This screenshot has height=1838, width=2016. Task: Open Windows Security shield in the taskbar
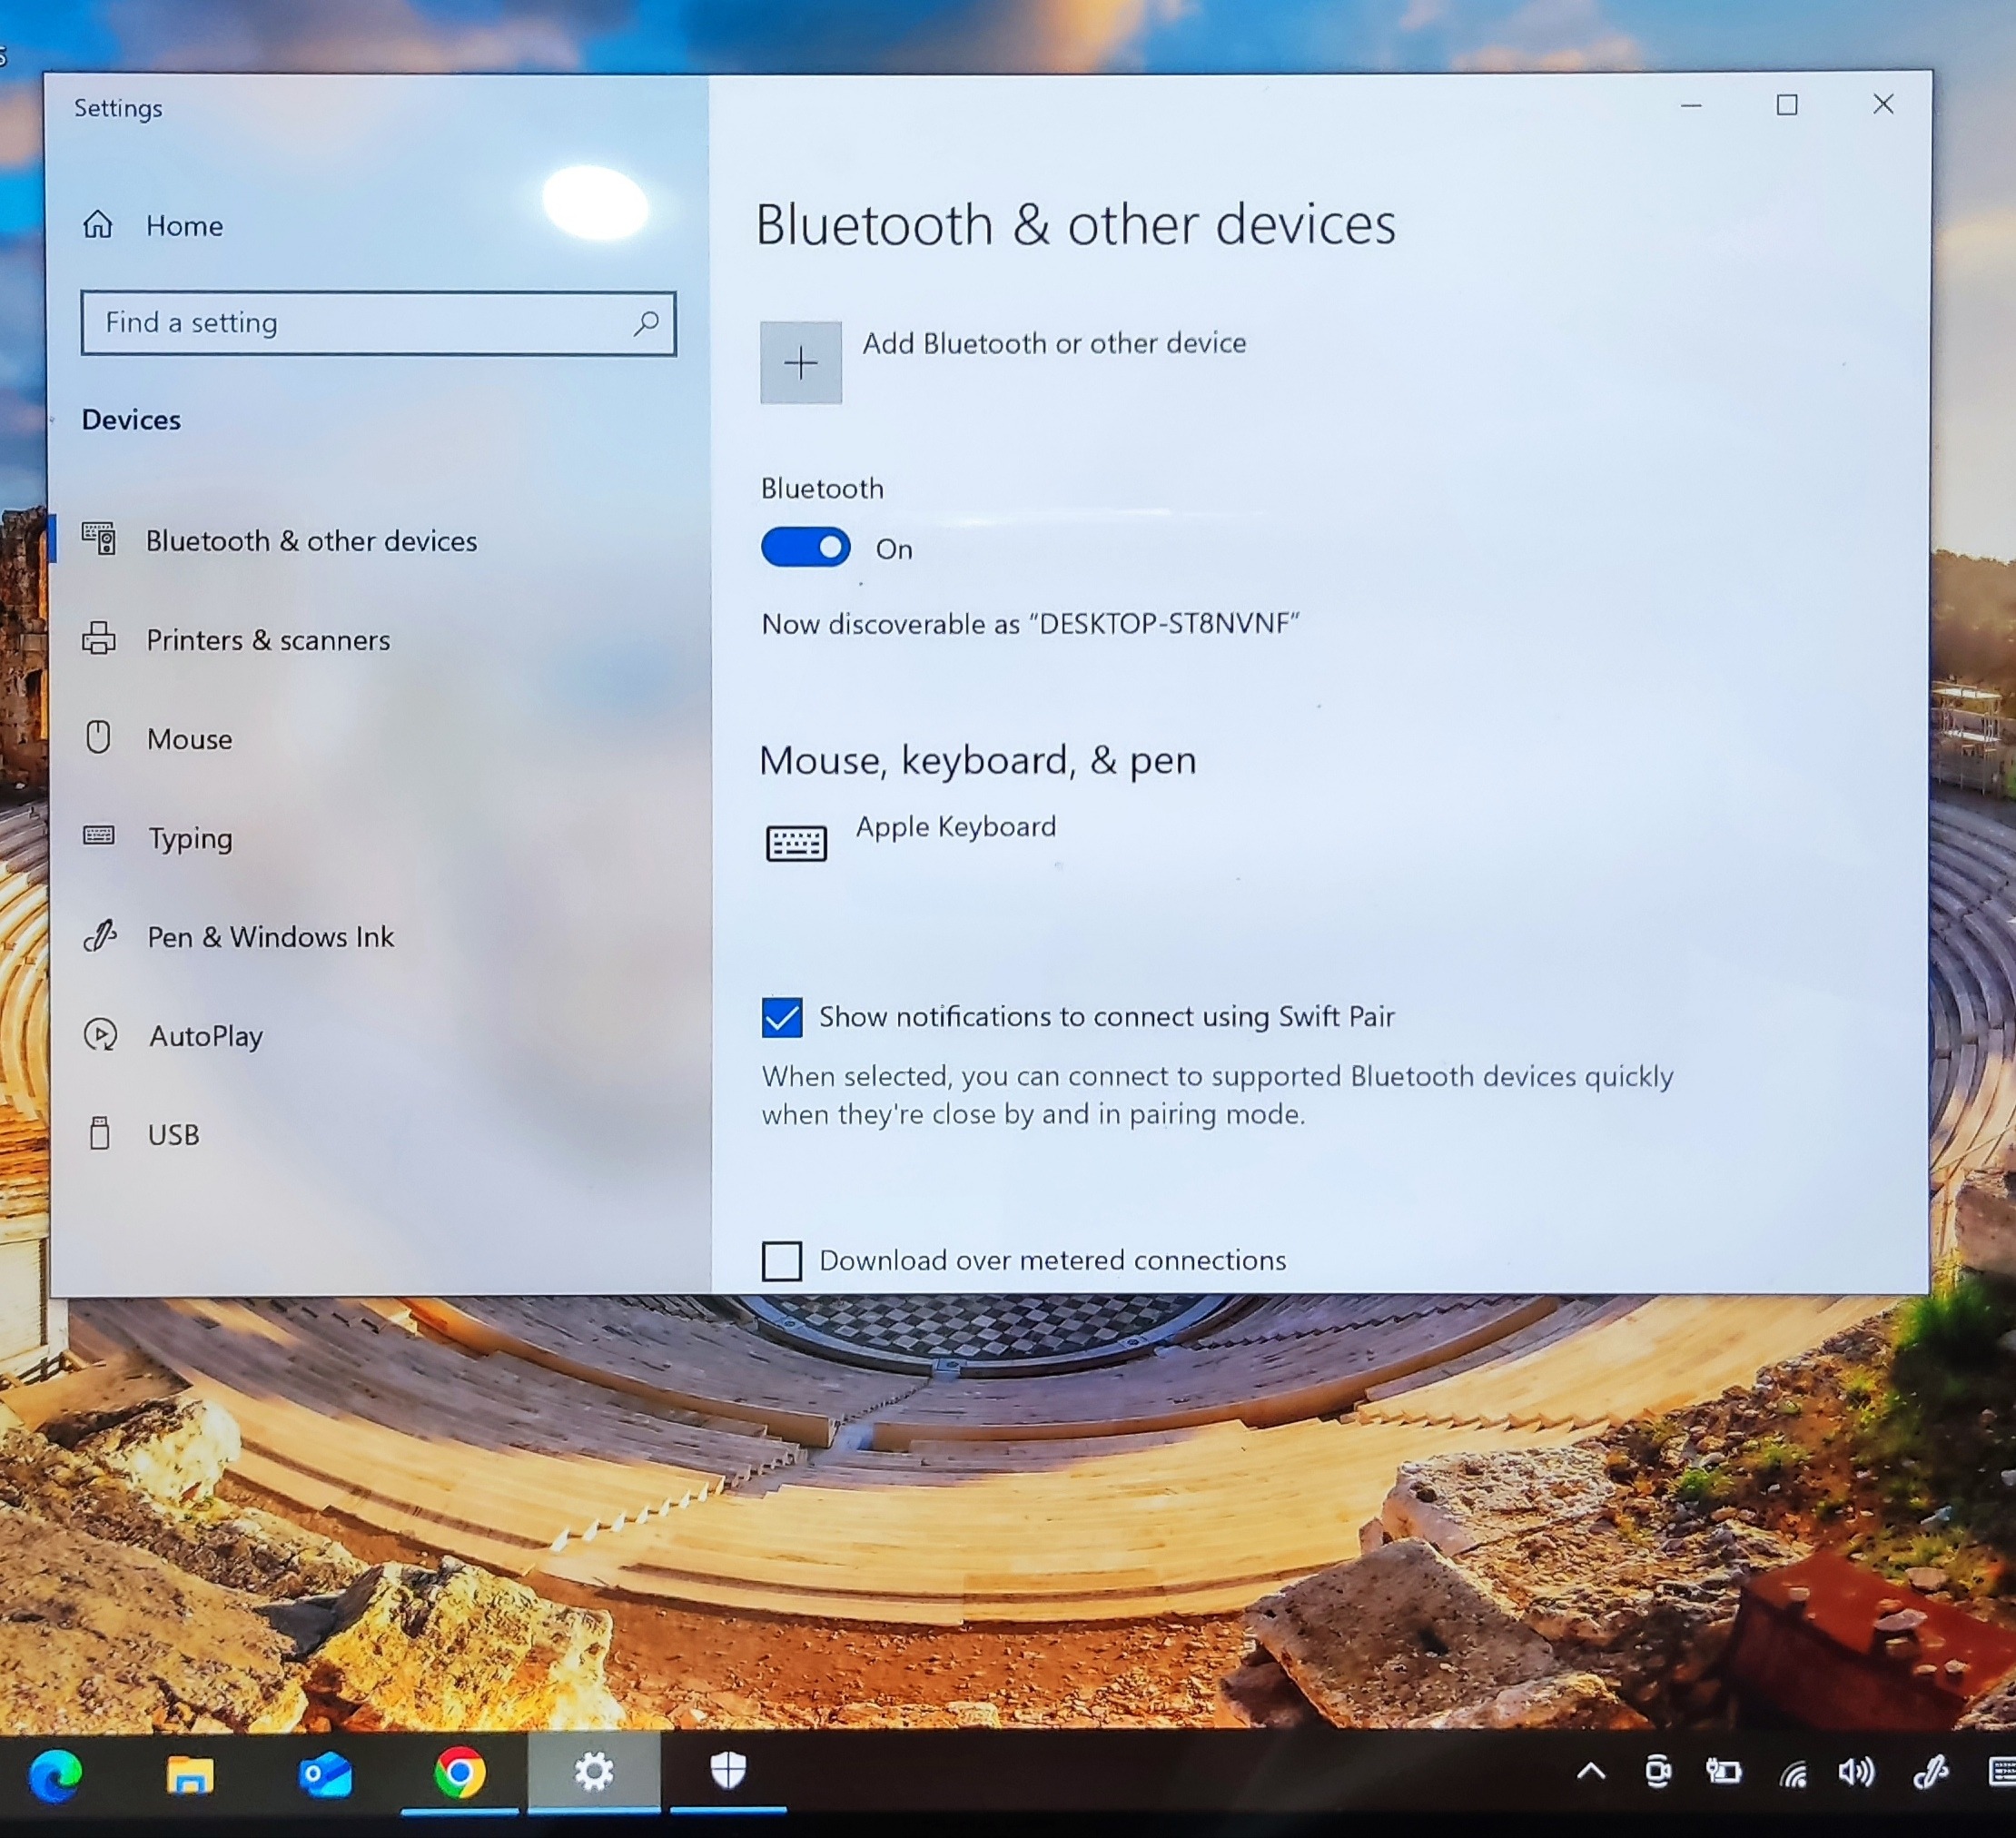(x=728, y=1772)
